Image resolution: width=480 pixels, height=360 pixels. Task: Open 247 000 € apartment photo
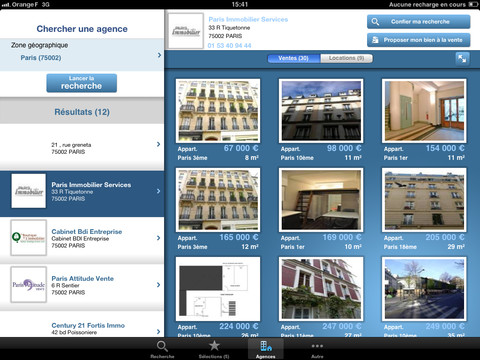tap(321, 289)
